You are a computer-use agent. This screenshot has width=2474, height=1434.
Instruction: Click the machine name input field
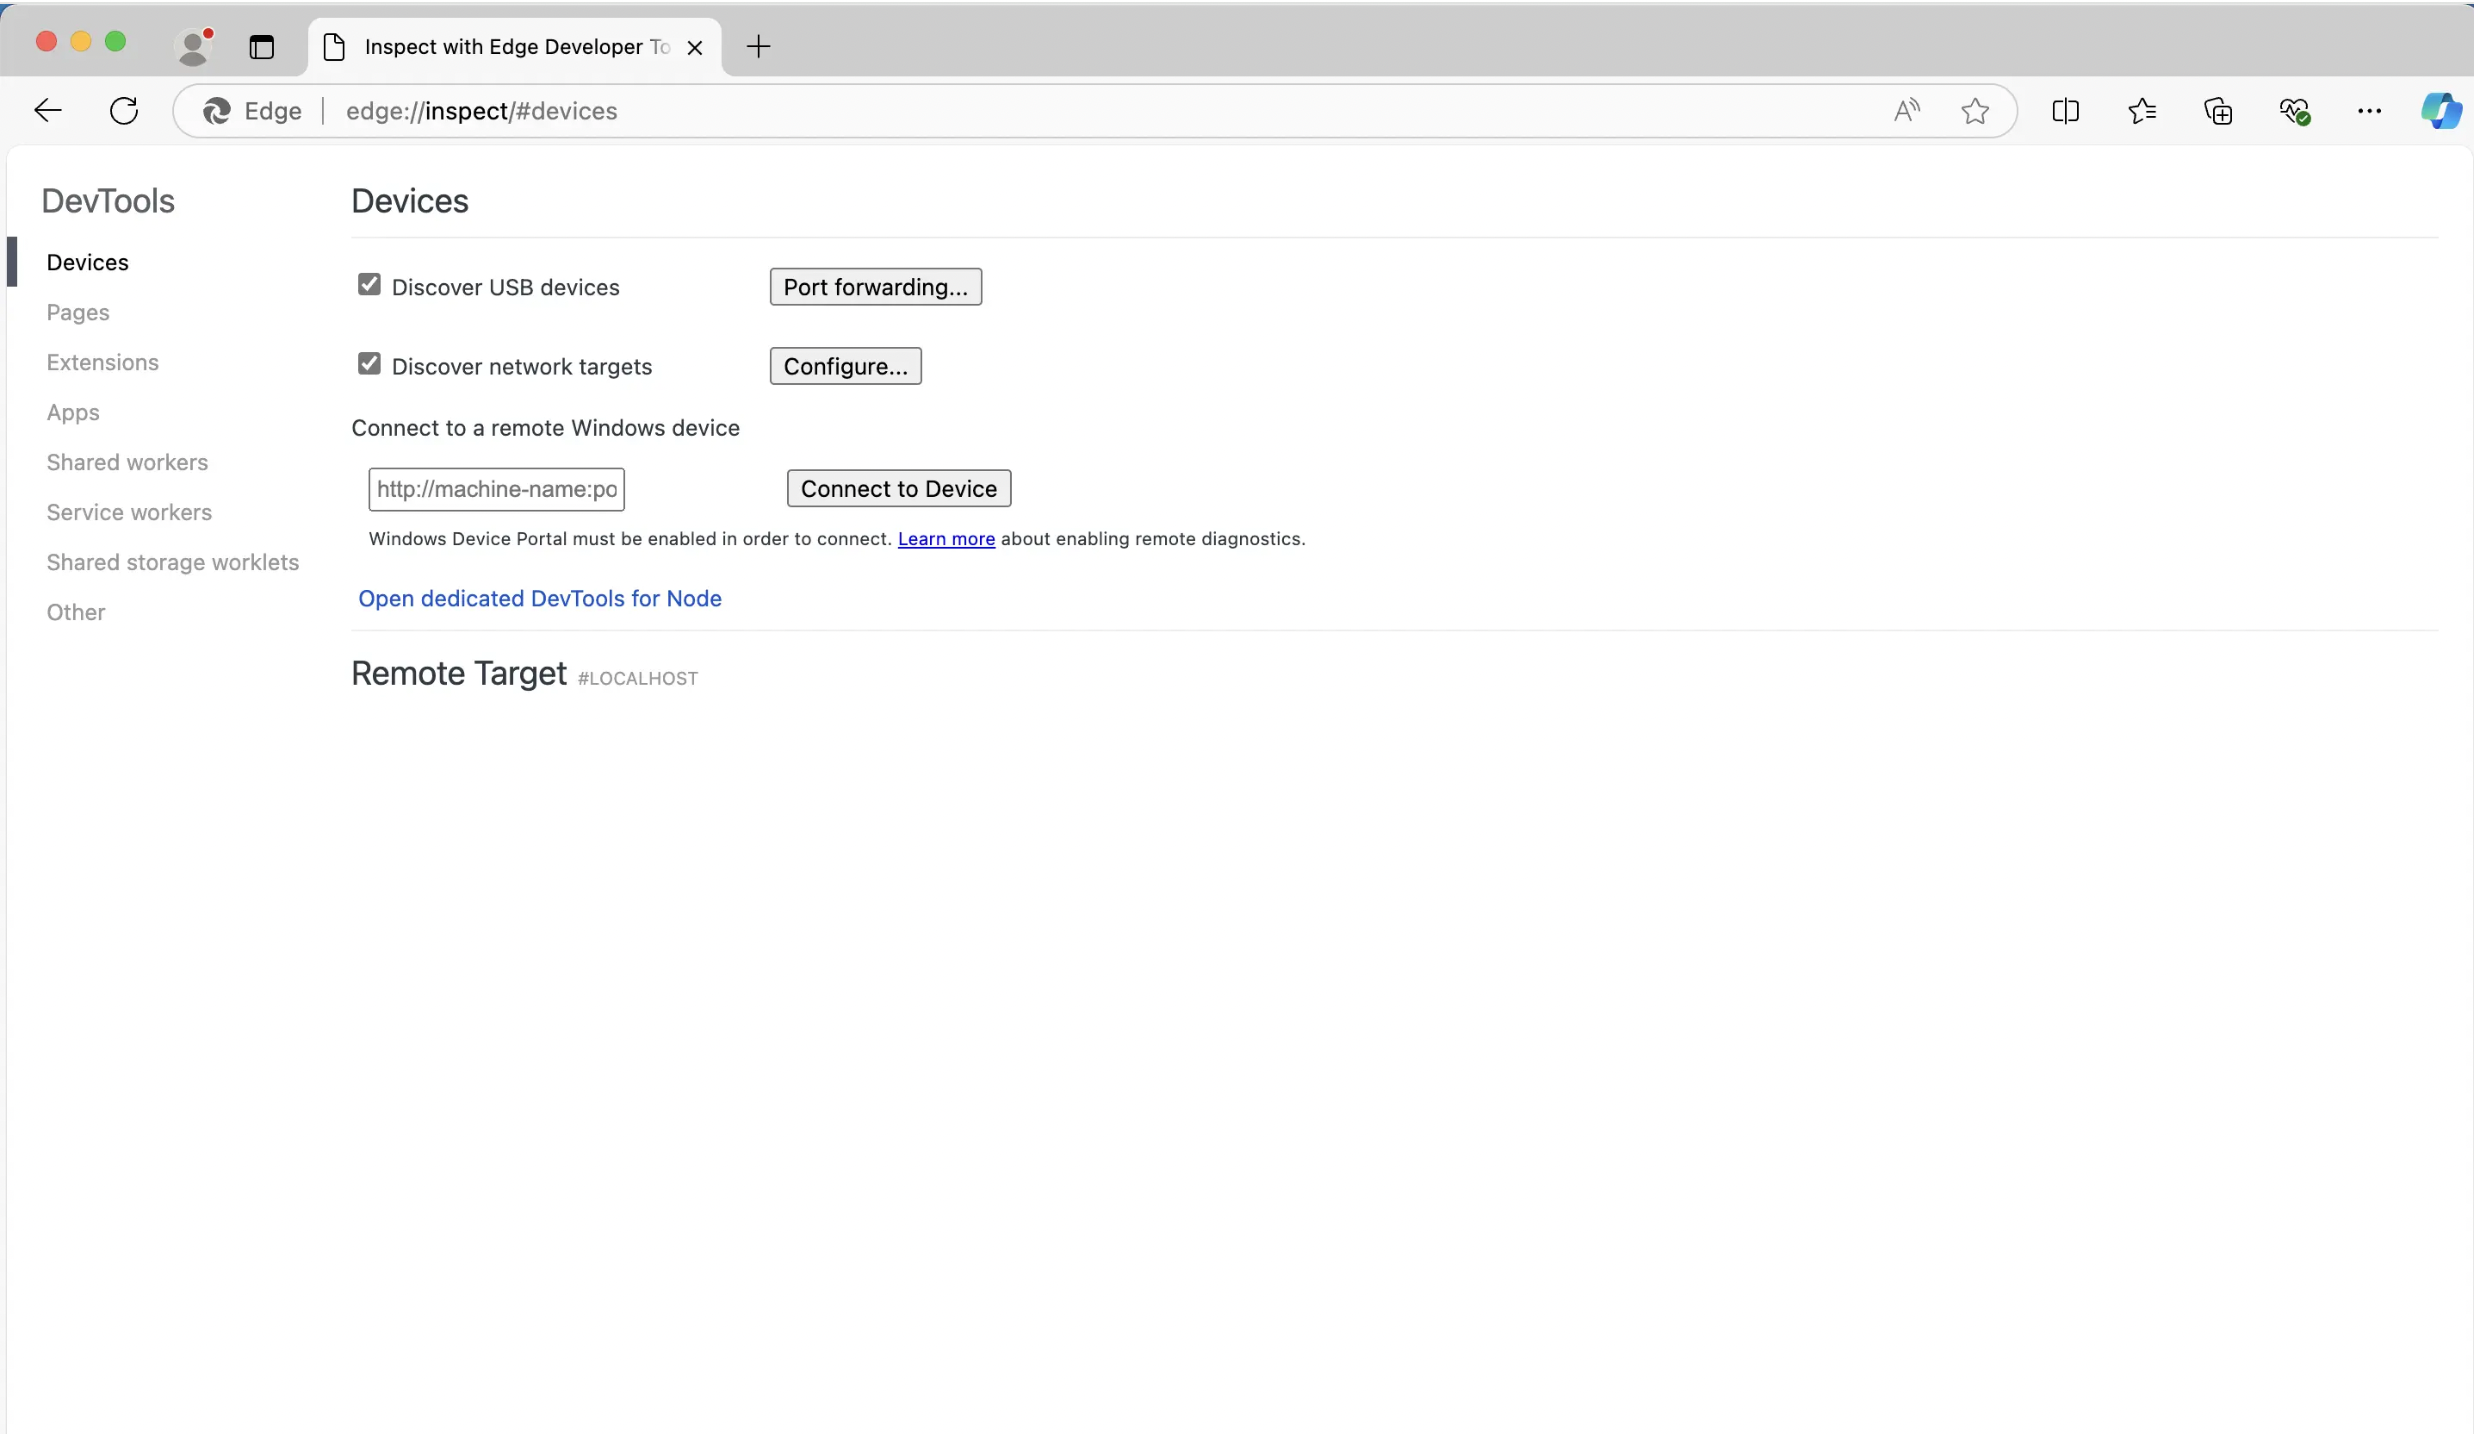click(x=497, y=488)
